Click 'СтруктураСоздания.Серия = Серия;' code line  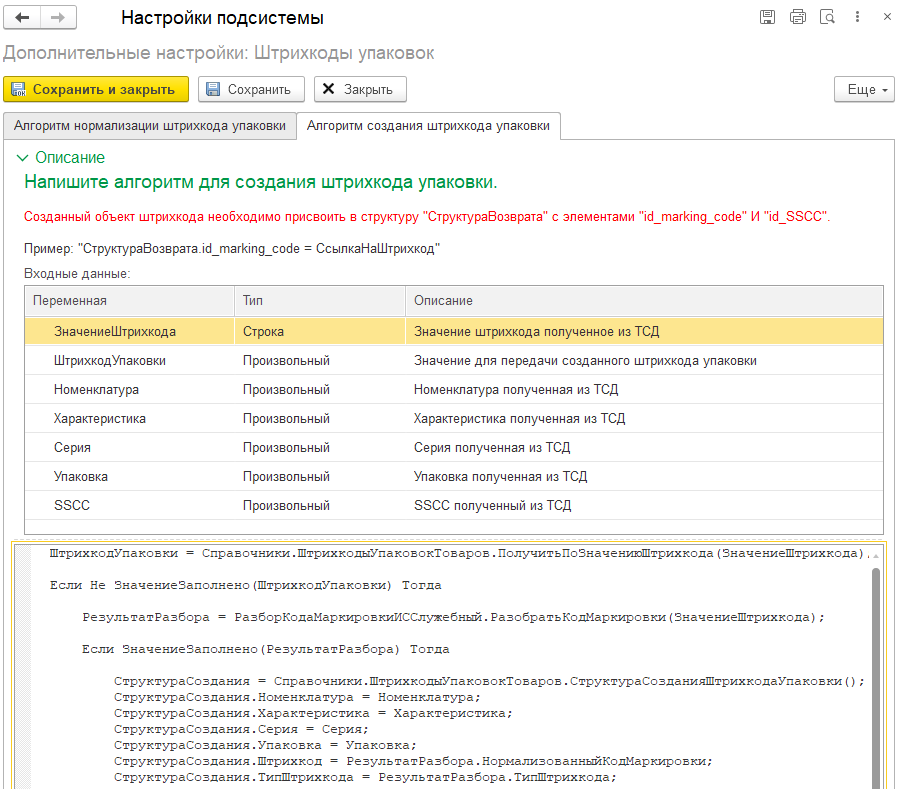pyautogui.click(x=241, y=729)
